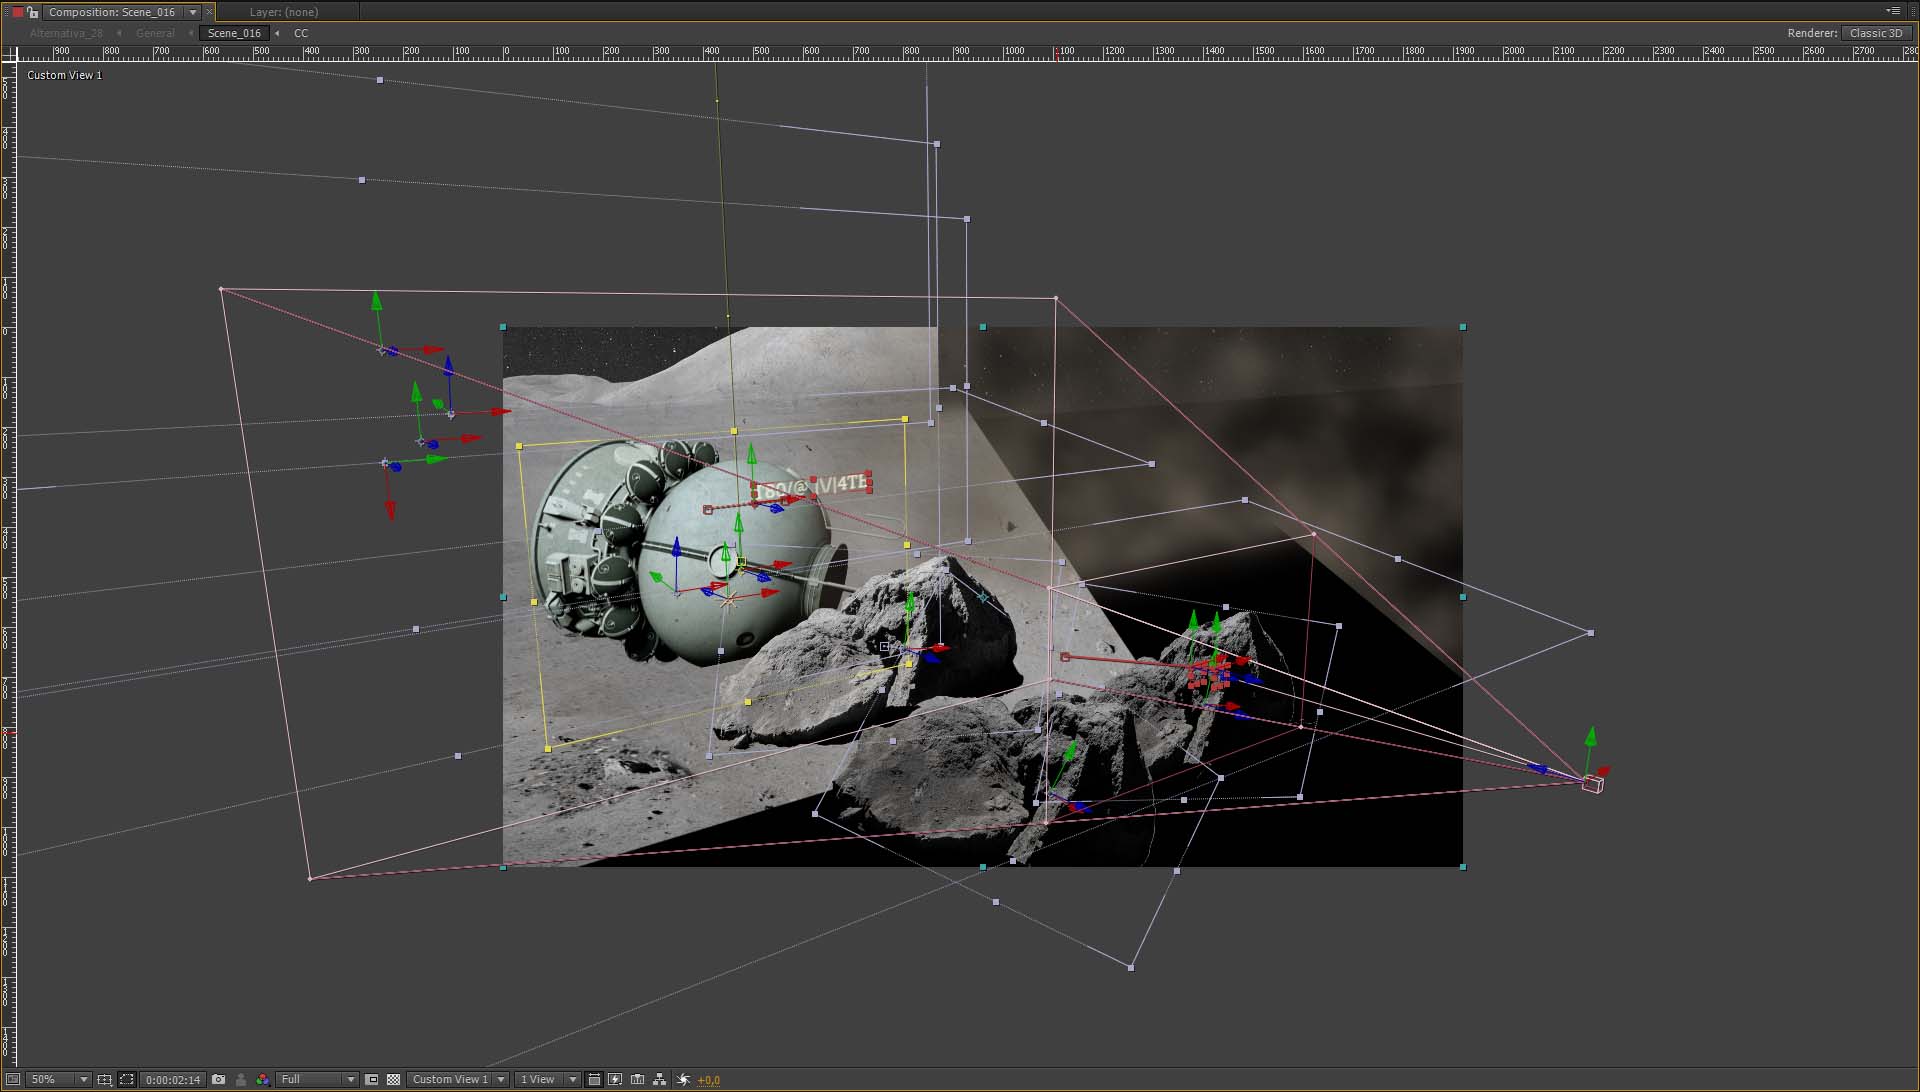Open Show Channel and Color Management icon

click(262, 1079)
